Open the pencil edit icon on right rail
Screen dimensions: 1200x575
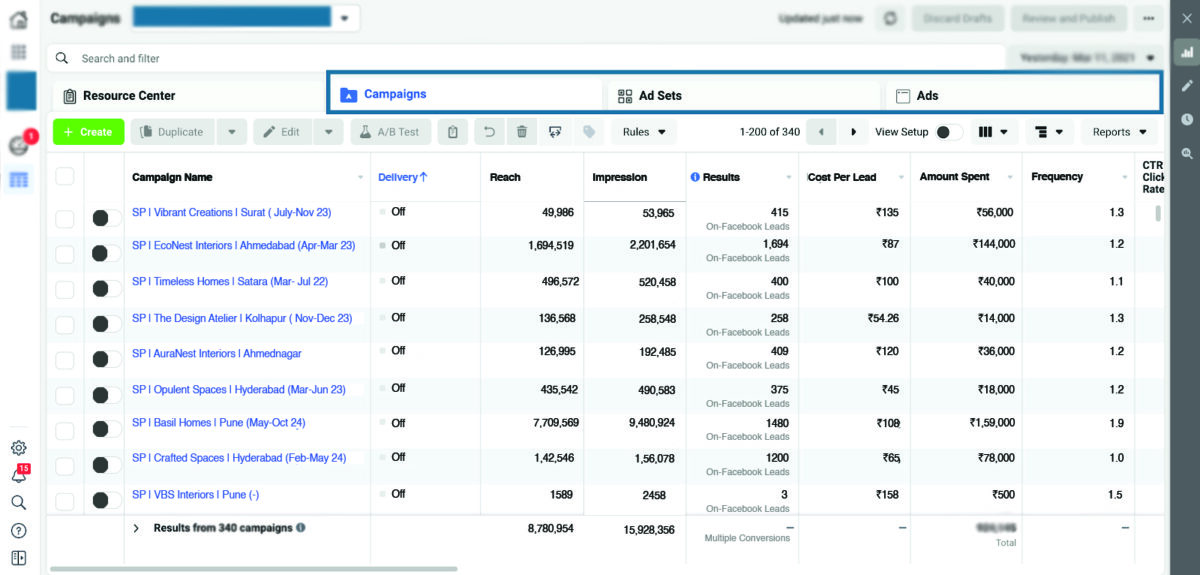(1187, 85)
